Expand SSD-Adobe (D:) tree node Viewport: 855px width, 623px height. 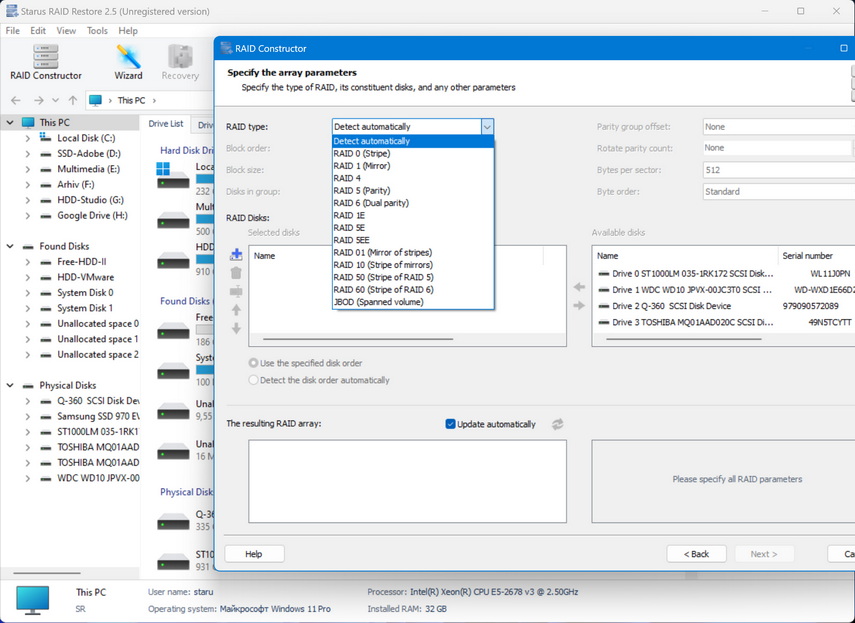click(x=27, y=154)
